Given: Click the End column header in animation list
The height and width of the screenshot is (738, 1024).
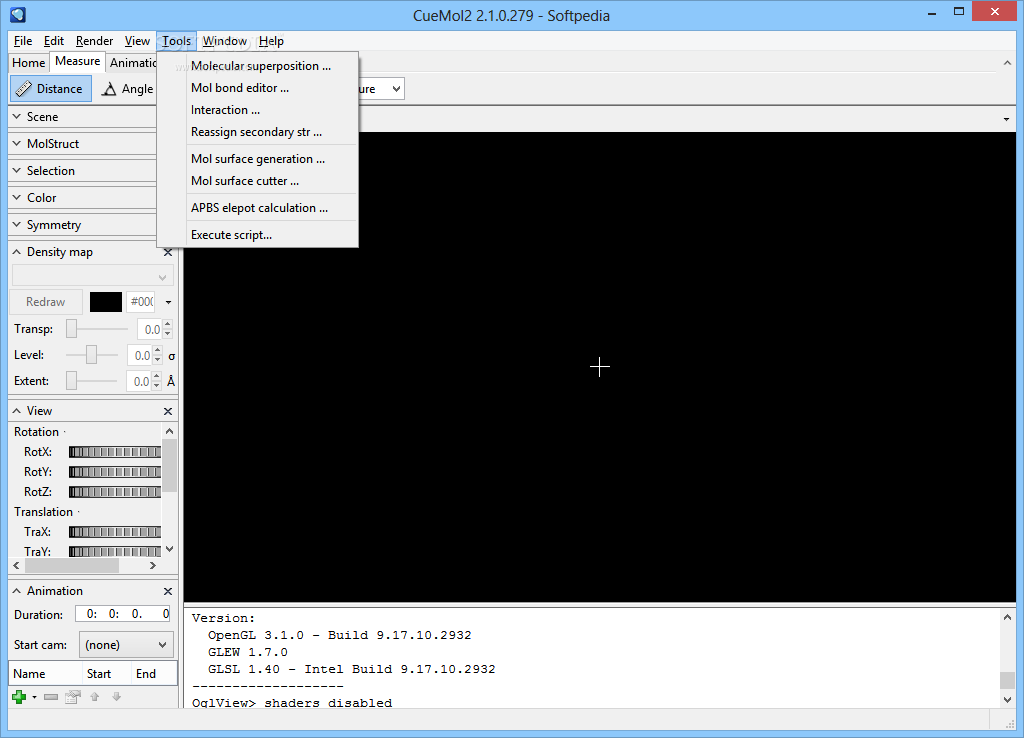Looking at the screenshot, I should click(x=153, y=674).
